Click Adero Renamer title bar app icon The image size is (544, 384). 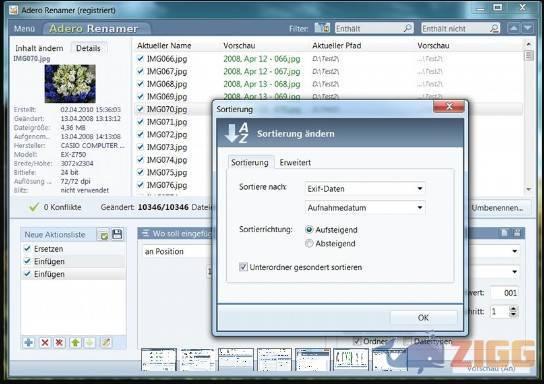click(x=13, y=10)
